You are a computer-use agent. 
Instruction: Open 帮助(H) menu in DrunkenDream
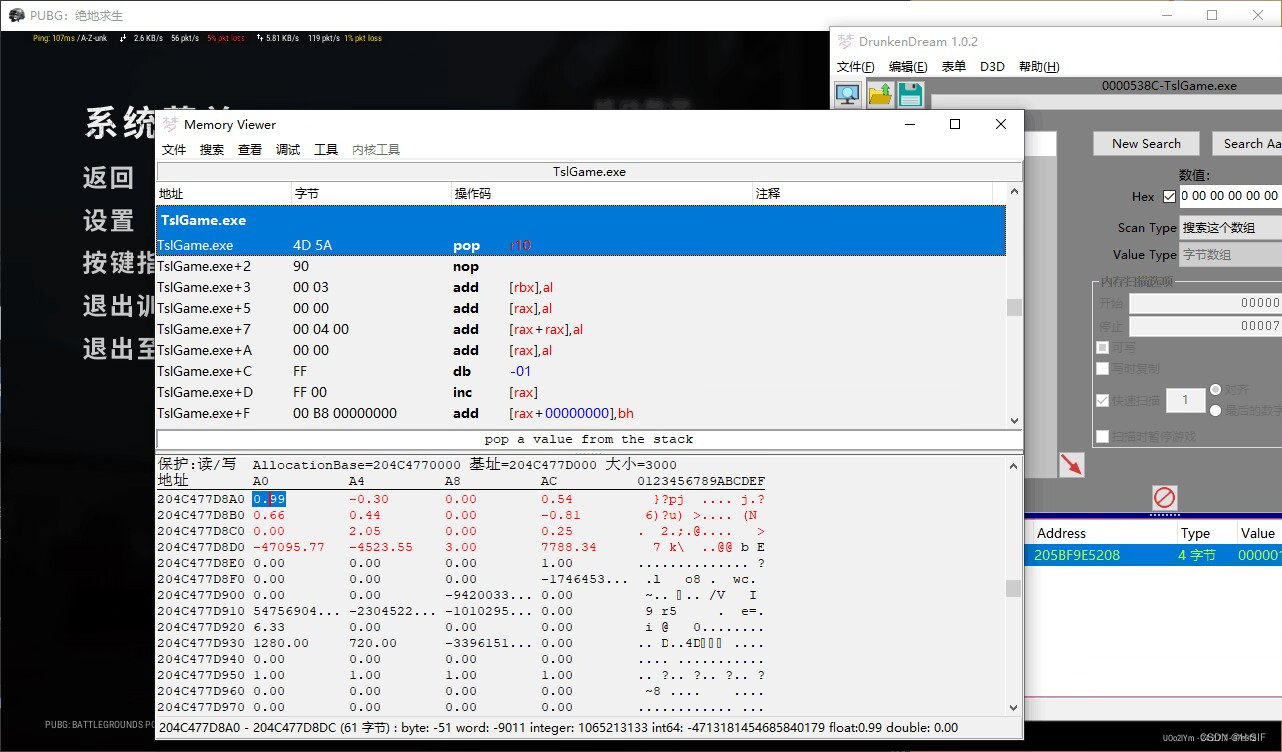1039,67
